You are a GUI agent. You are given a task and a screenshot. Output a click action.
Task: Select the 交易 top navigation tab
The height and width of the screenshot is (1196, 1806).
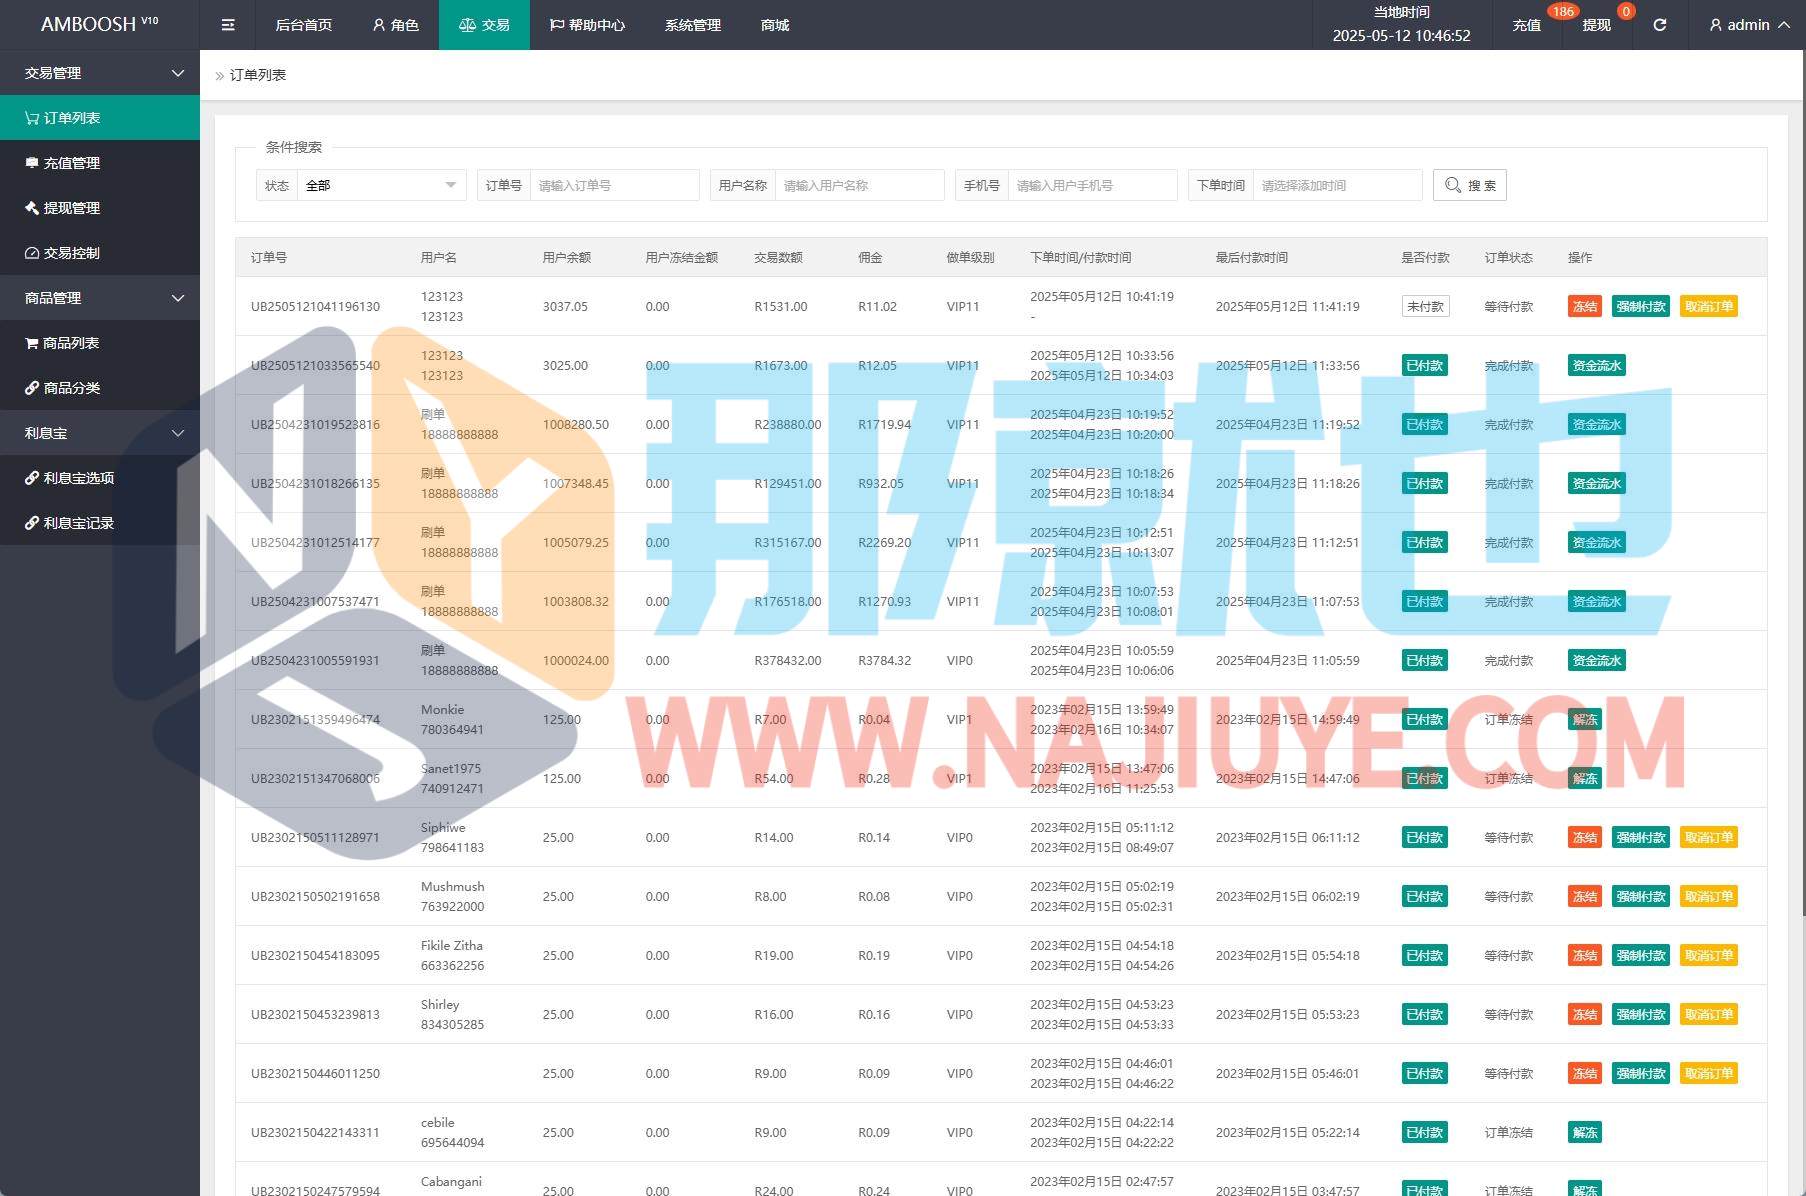point(484,25)
